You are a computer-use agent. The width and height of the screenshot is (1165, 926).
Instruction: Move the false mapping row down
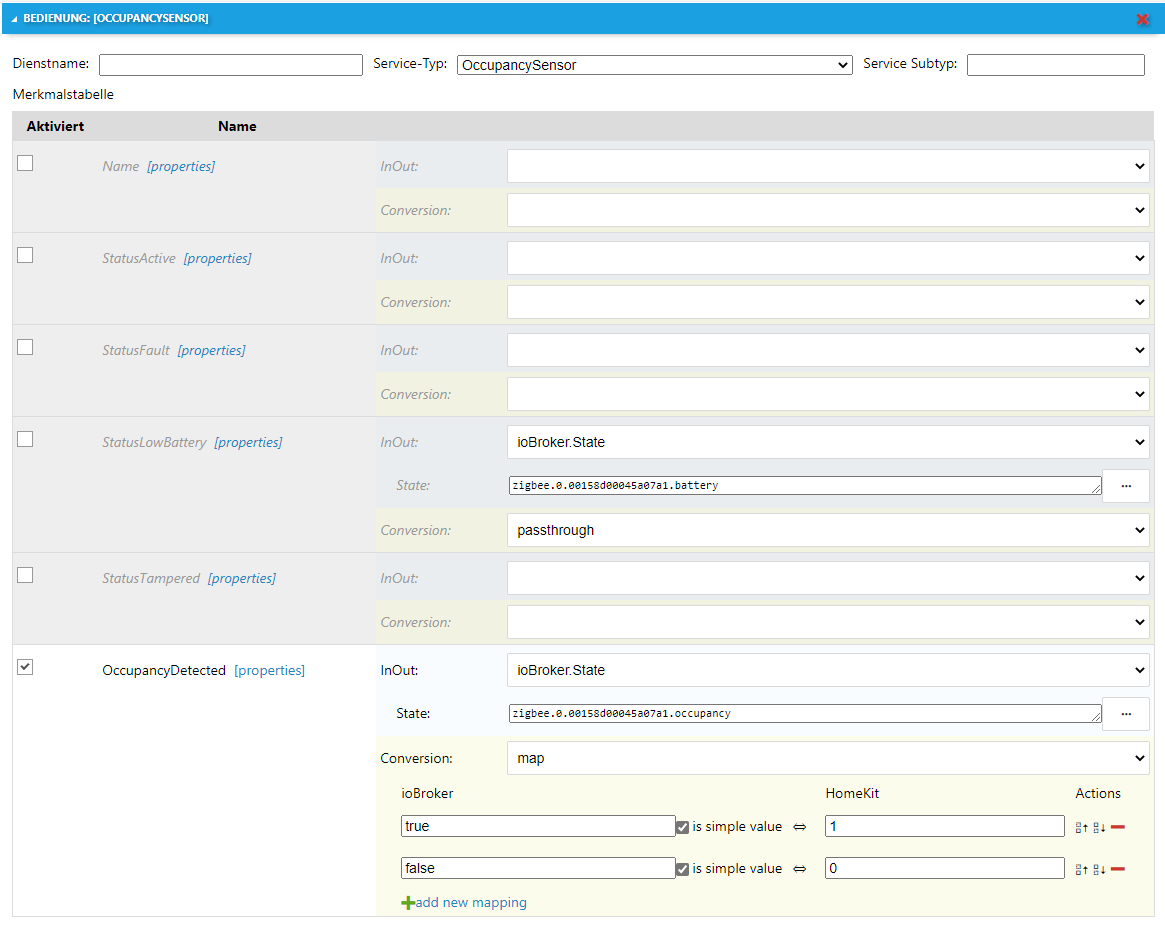[1100, 870]
